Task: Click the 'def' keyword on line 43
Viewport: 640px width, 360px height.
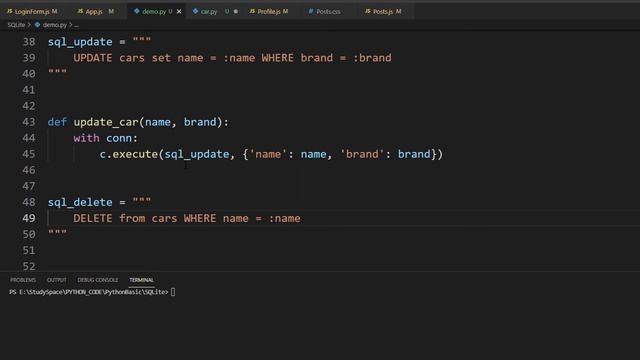Action: [x=57, y=122]
